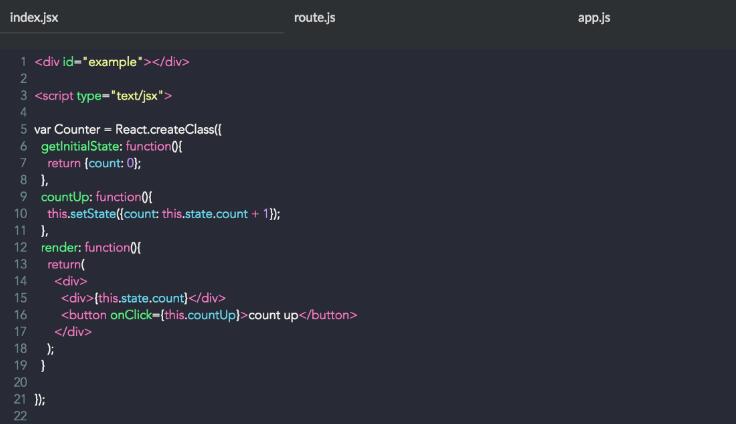736x424 pixels.
Task: Click line number 1 in the gutter
Action: coord(23,62)
